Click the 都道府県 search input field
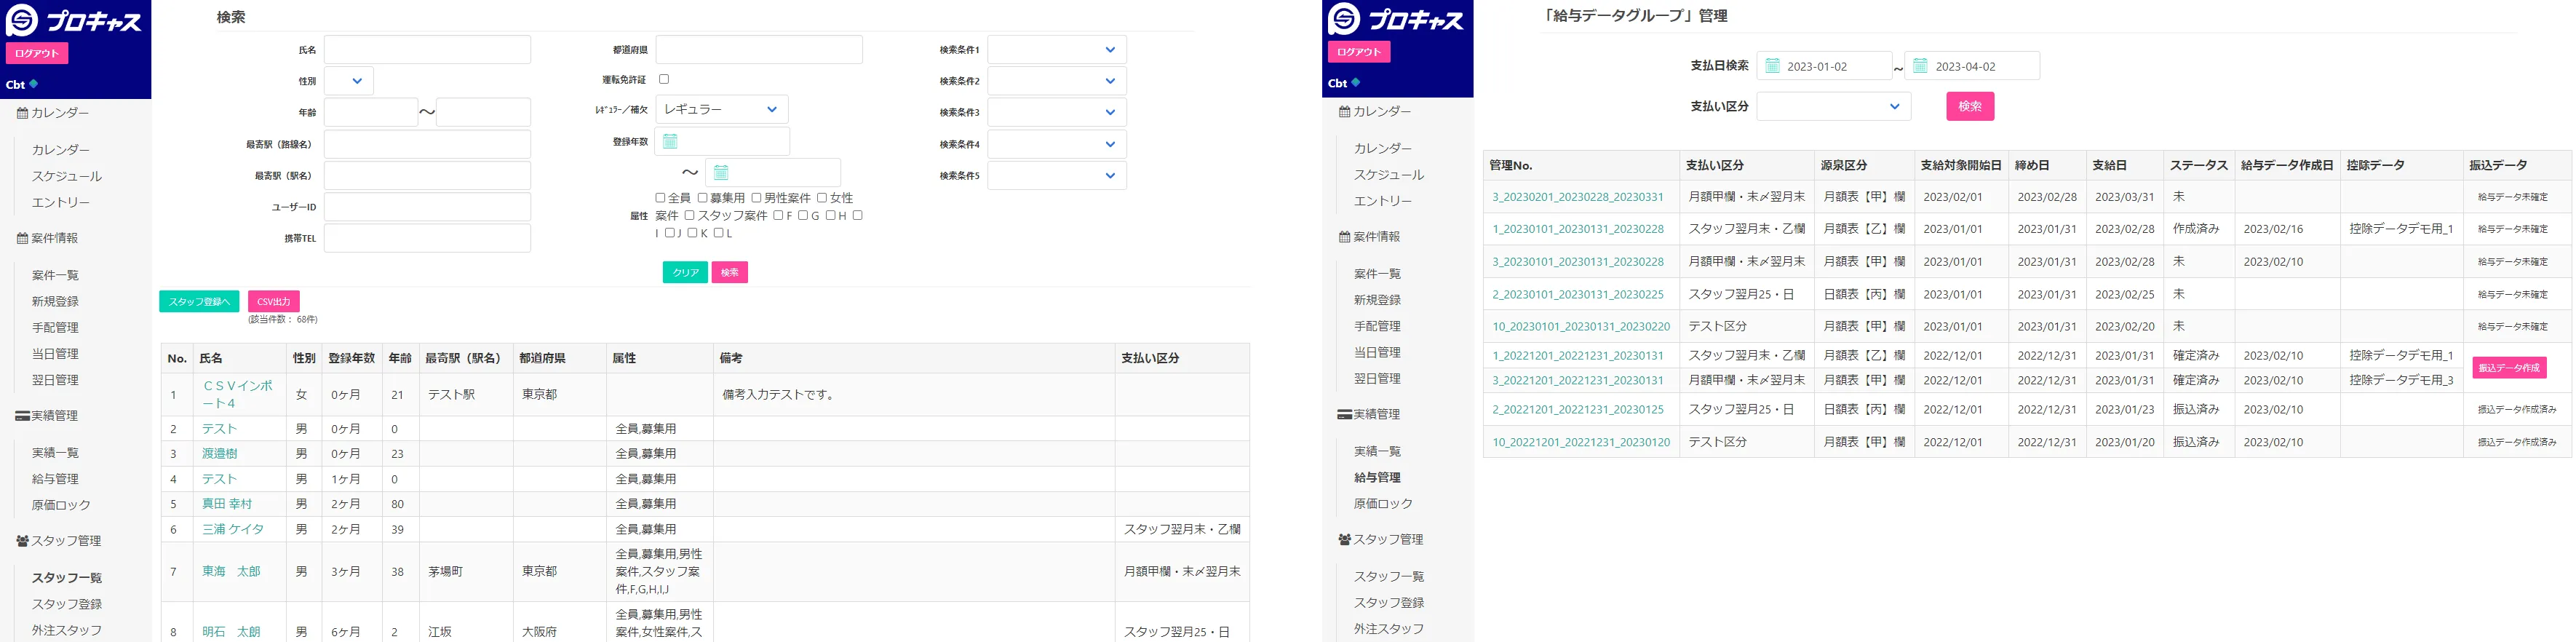The height and width of the screenshot is (642, 2576). point(758,50)
